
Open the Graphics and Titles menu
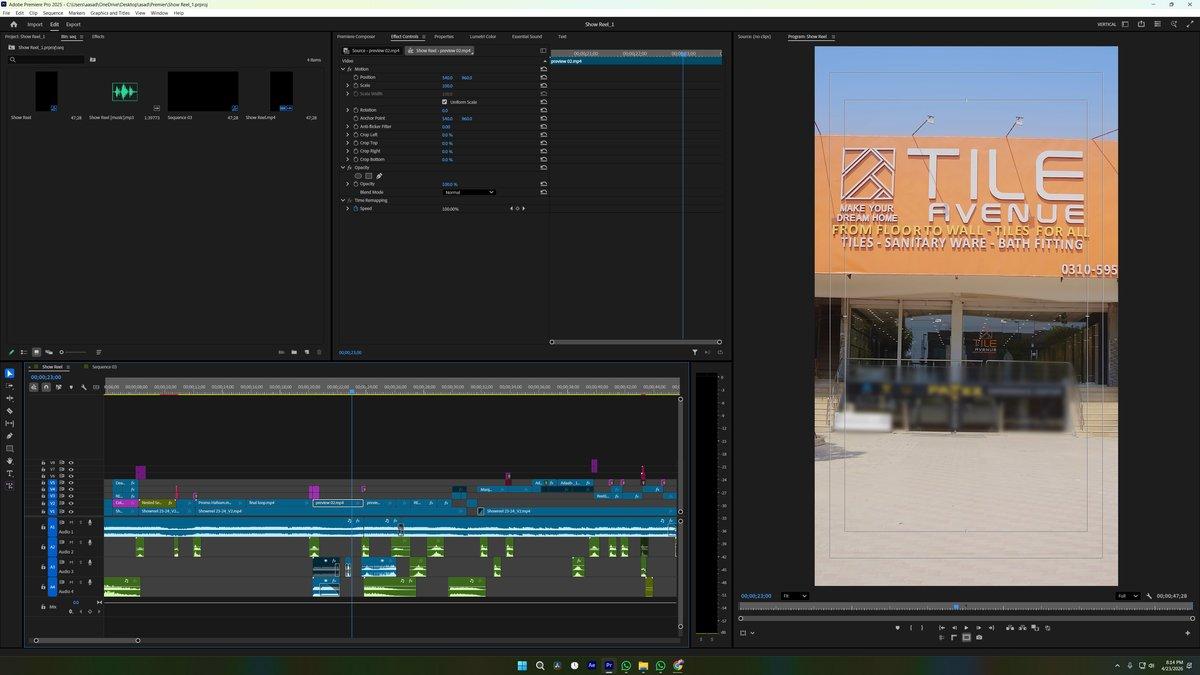(110, 13)
